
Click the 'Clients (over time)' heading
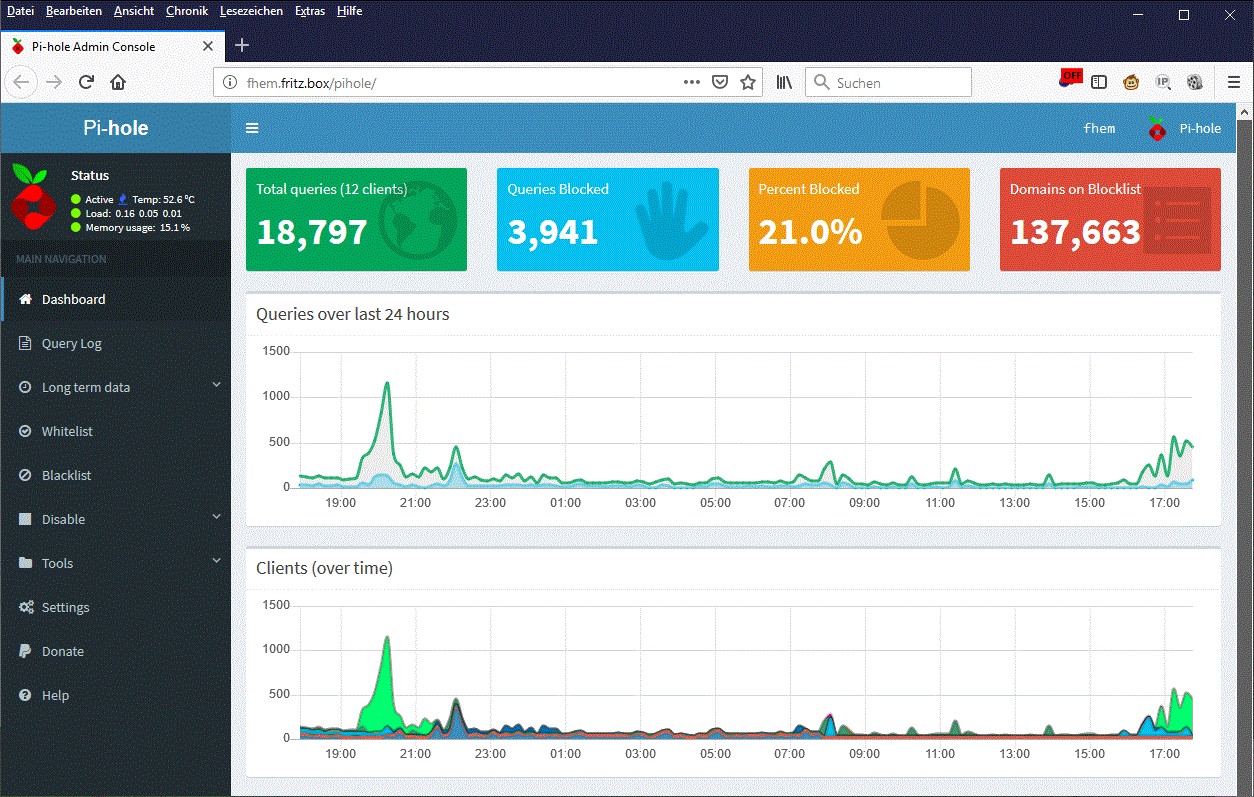click(x=324, y=568)
